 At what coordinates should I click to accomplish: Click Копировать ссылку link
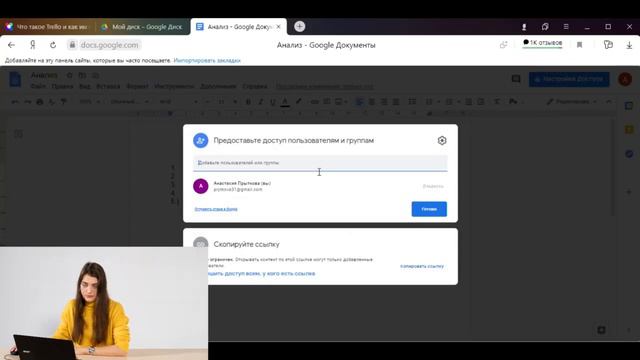point(422,266)
